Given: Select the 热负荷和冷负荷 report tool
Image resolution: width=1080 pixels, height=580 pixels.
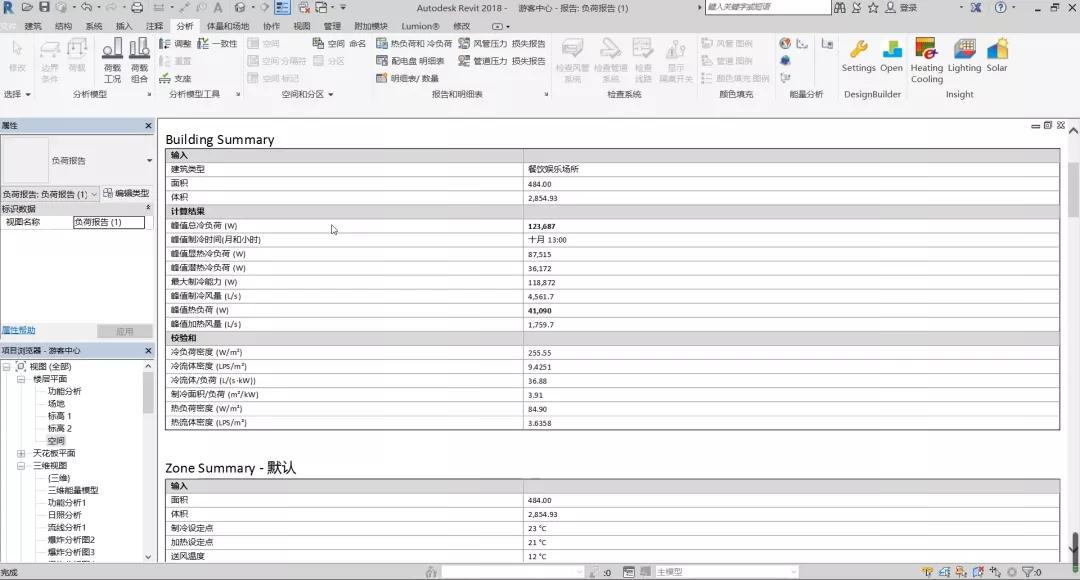Looking at the screenshot, I should pyautogui.click(x=413, y=43).
